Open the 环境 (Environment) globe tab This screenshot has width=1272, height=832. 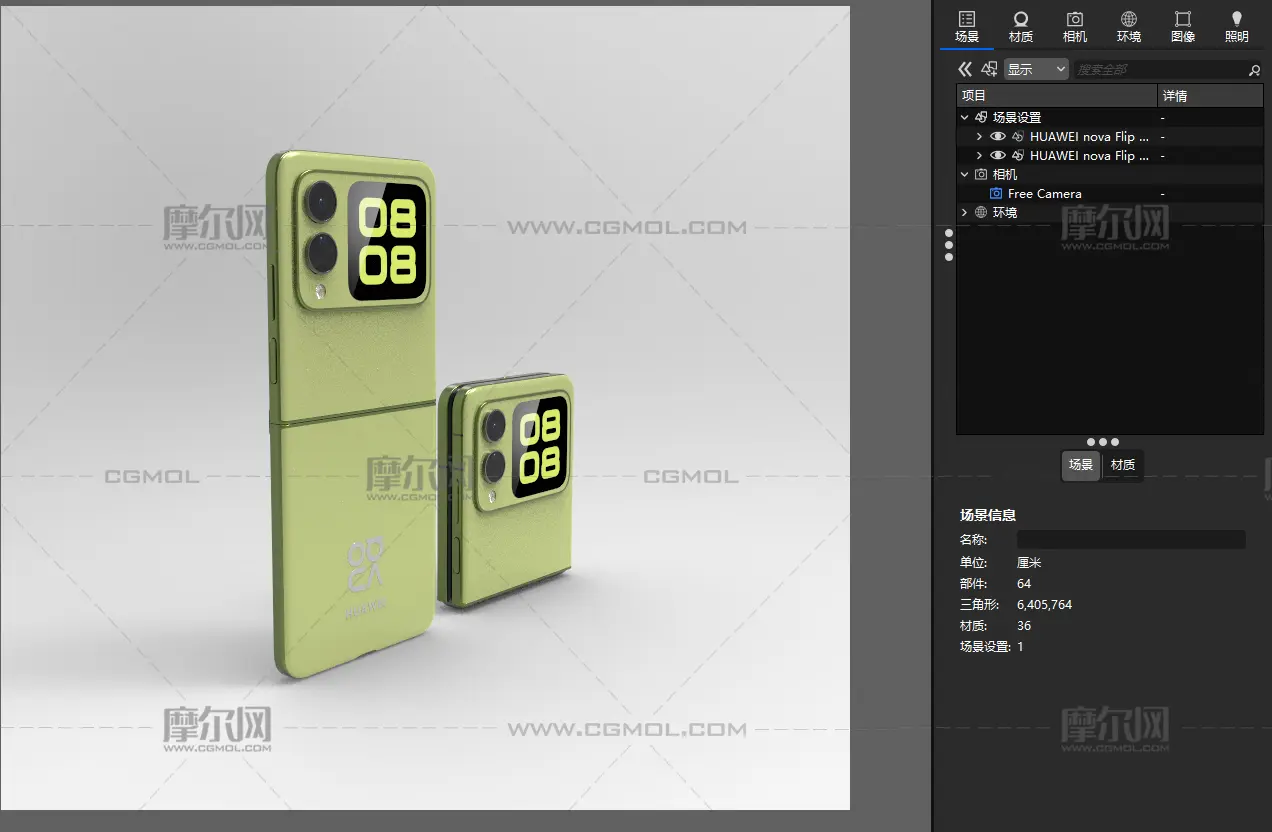1129,26
